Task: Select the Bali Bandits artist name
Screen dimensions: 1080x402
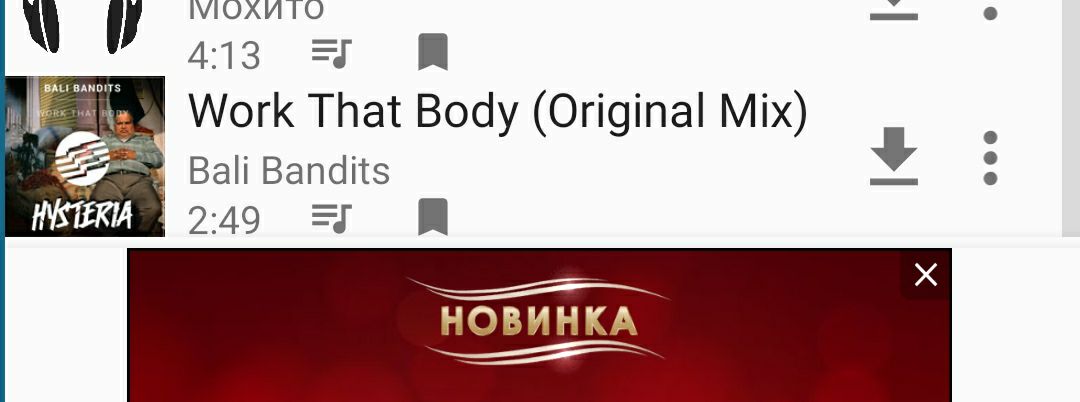Action: [289, 171]
